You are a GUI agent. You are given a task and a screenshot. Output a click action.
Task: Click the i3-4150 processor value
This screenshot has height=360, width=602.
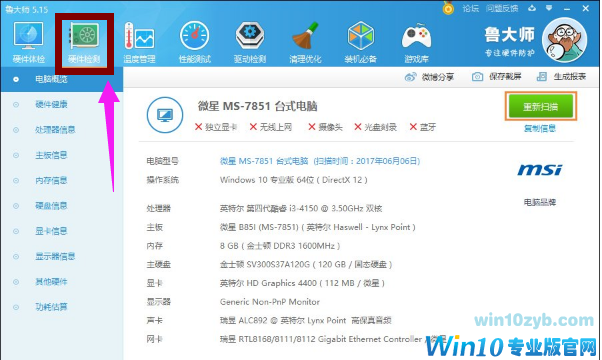coord(301,208)
